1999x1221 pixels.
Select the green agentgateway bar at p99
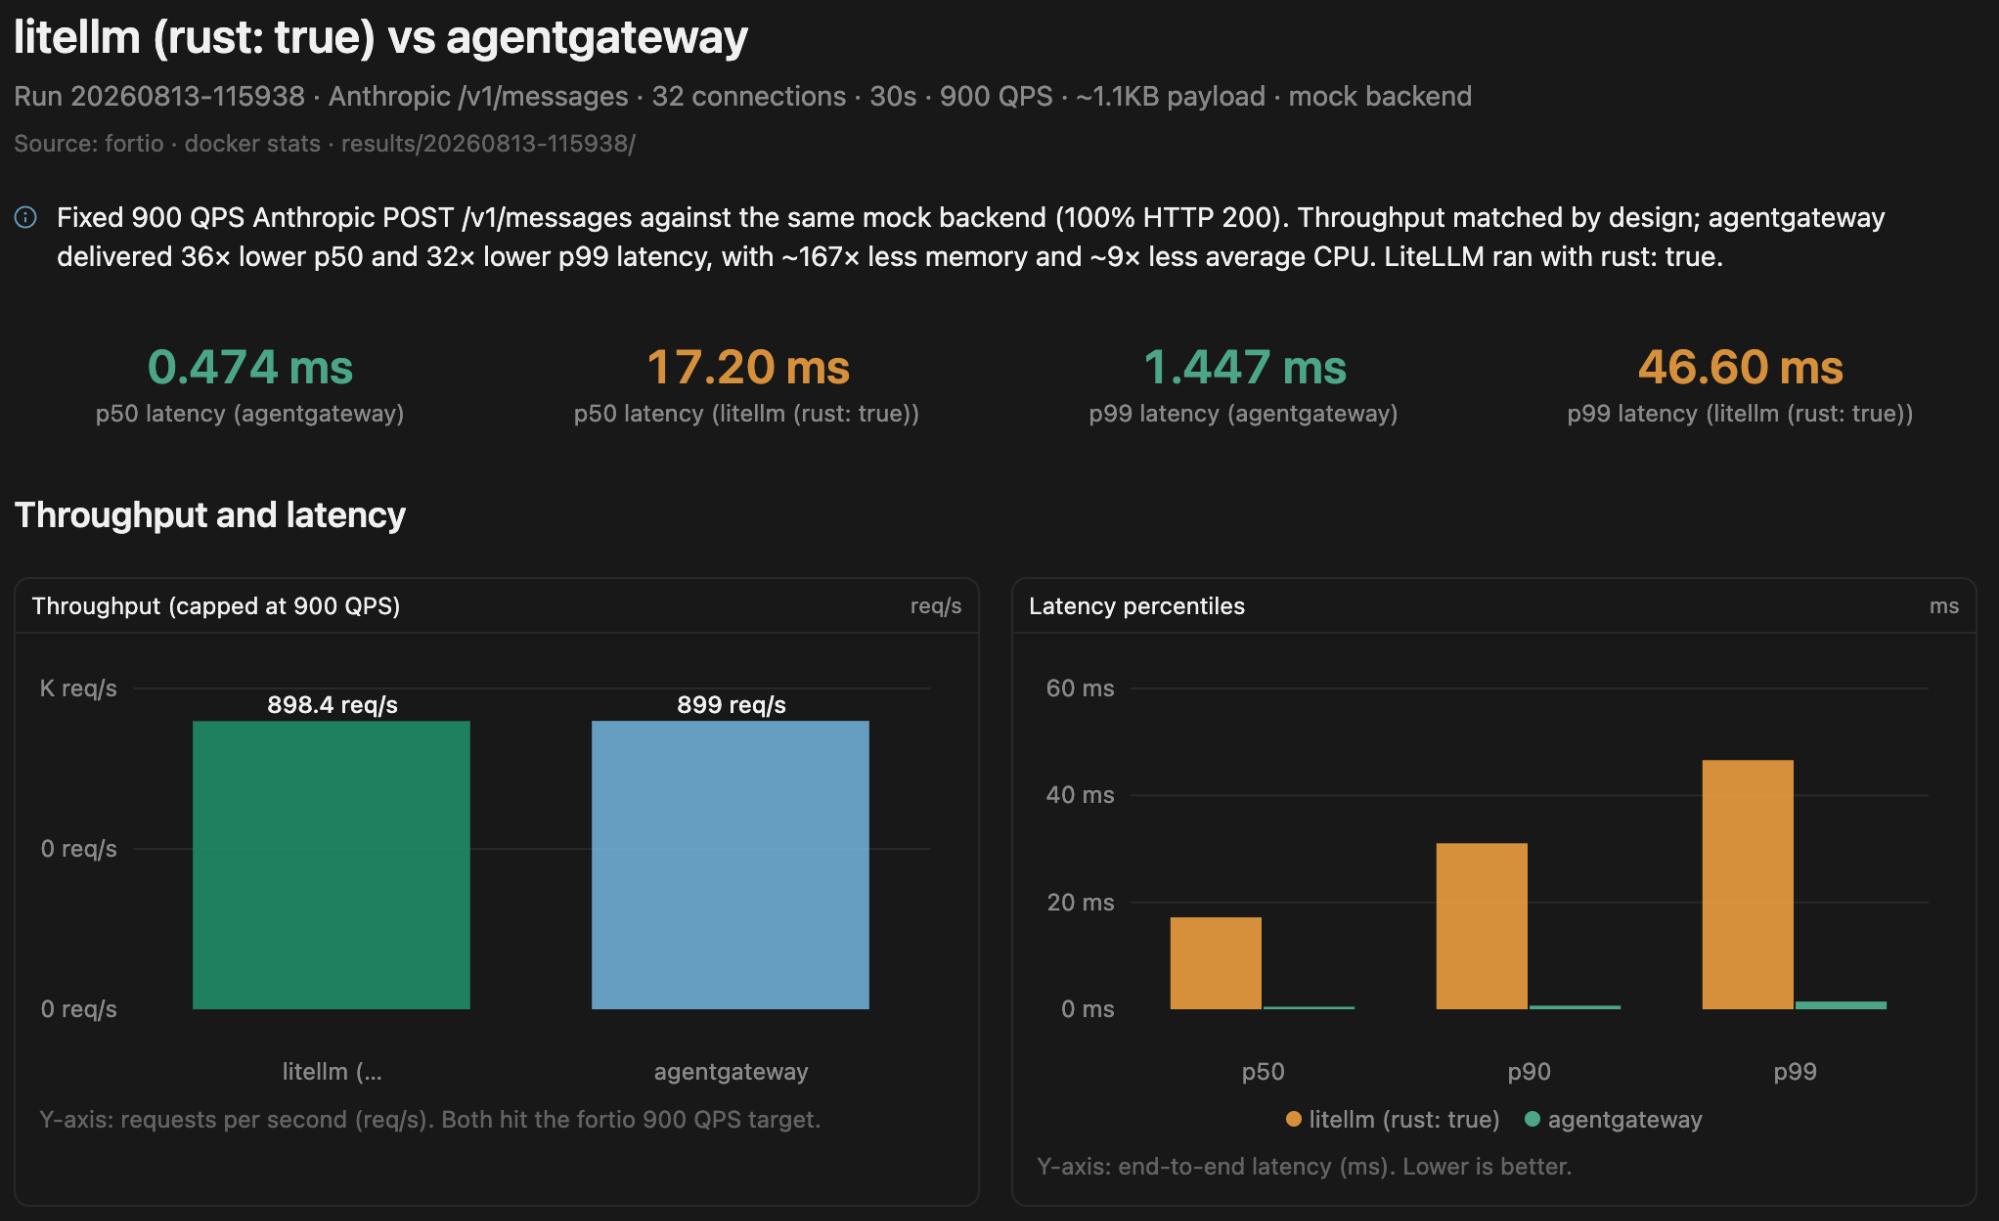1841,1005
